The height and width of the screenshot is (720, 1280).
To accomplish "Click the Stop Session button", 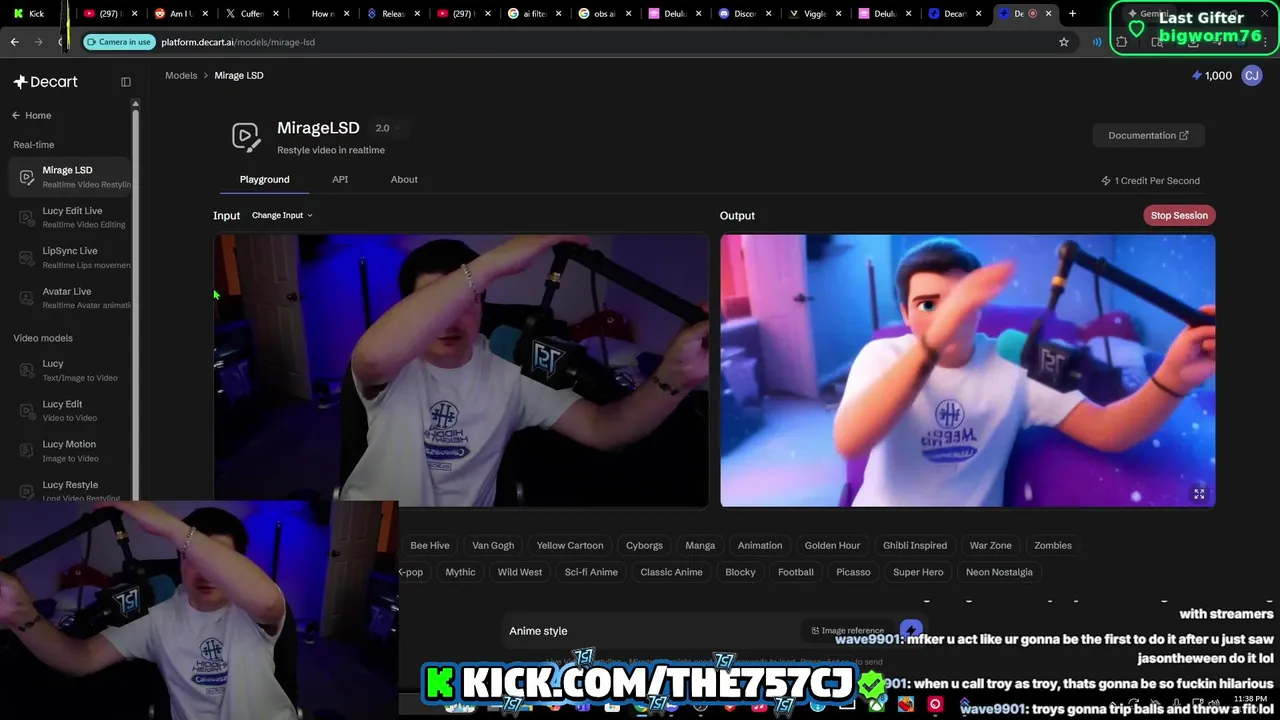I will [1179, 215].
